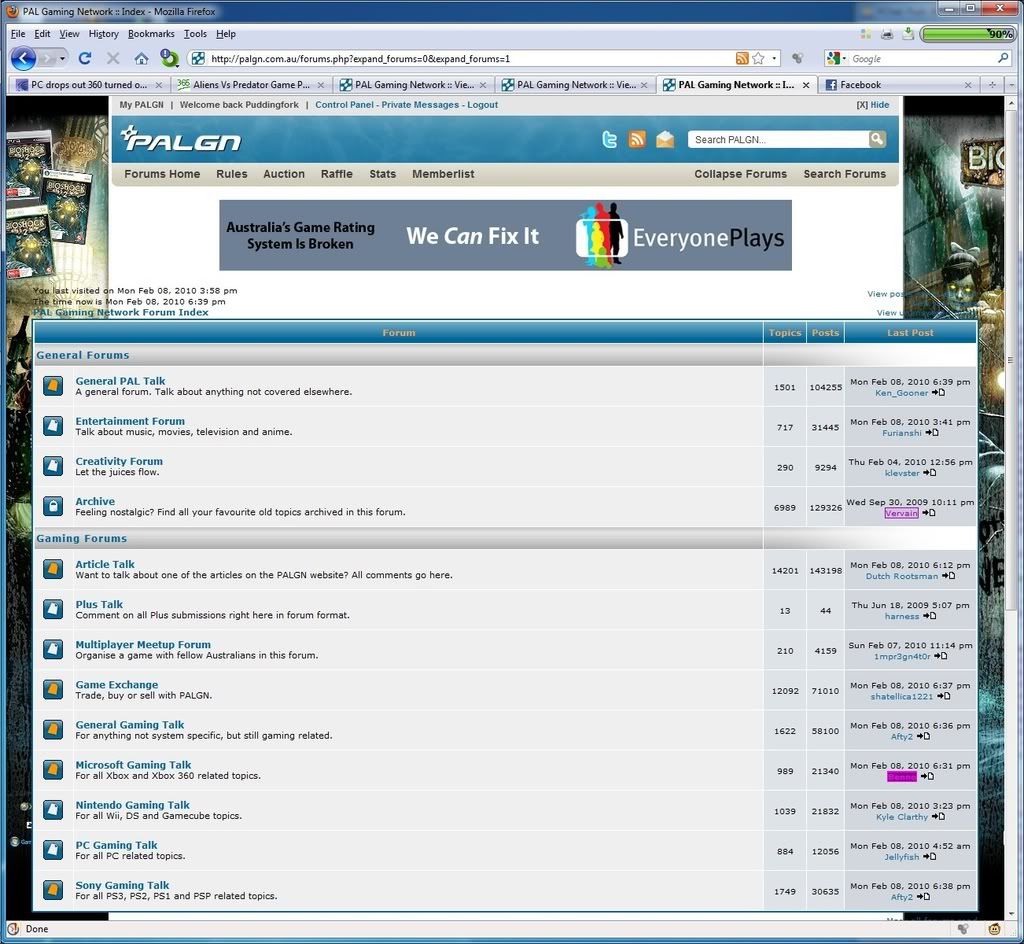Open the Microsoft Gaming Talk forum

133,765
